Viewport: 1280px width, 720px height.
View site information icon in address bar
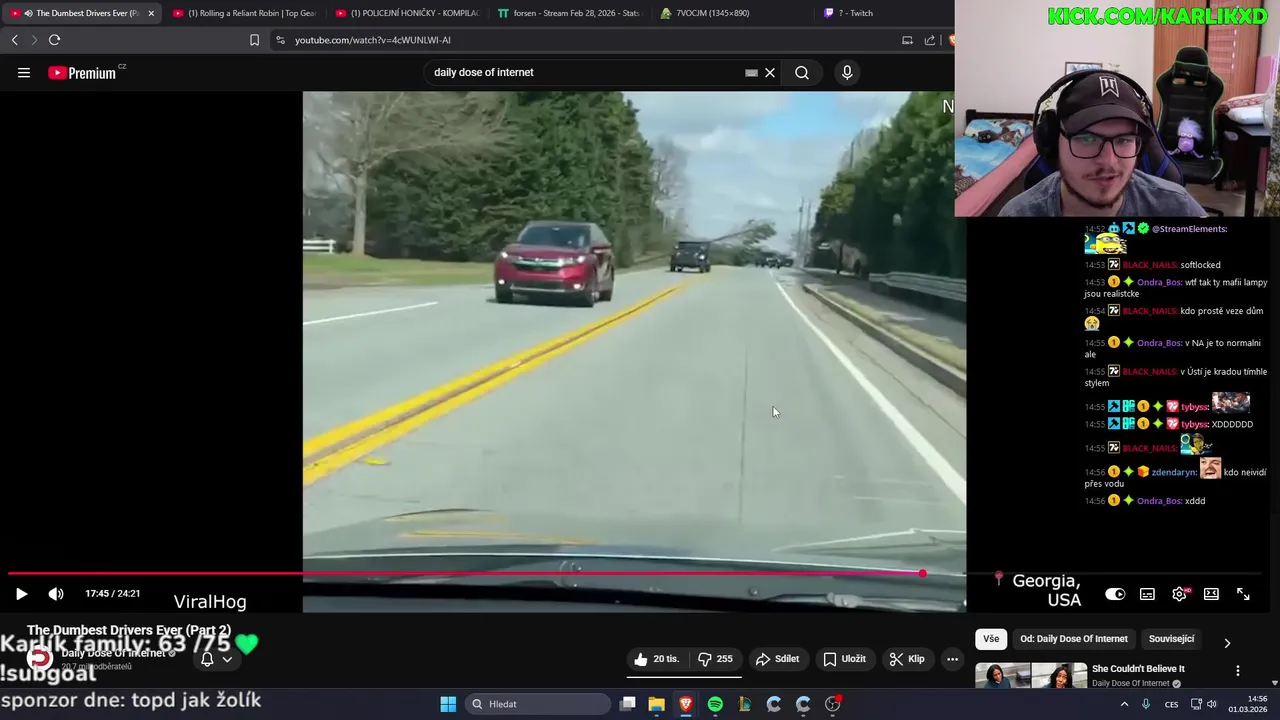pos(280,40)
